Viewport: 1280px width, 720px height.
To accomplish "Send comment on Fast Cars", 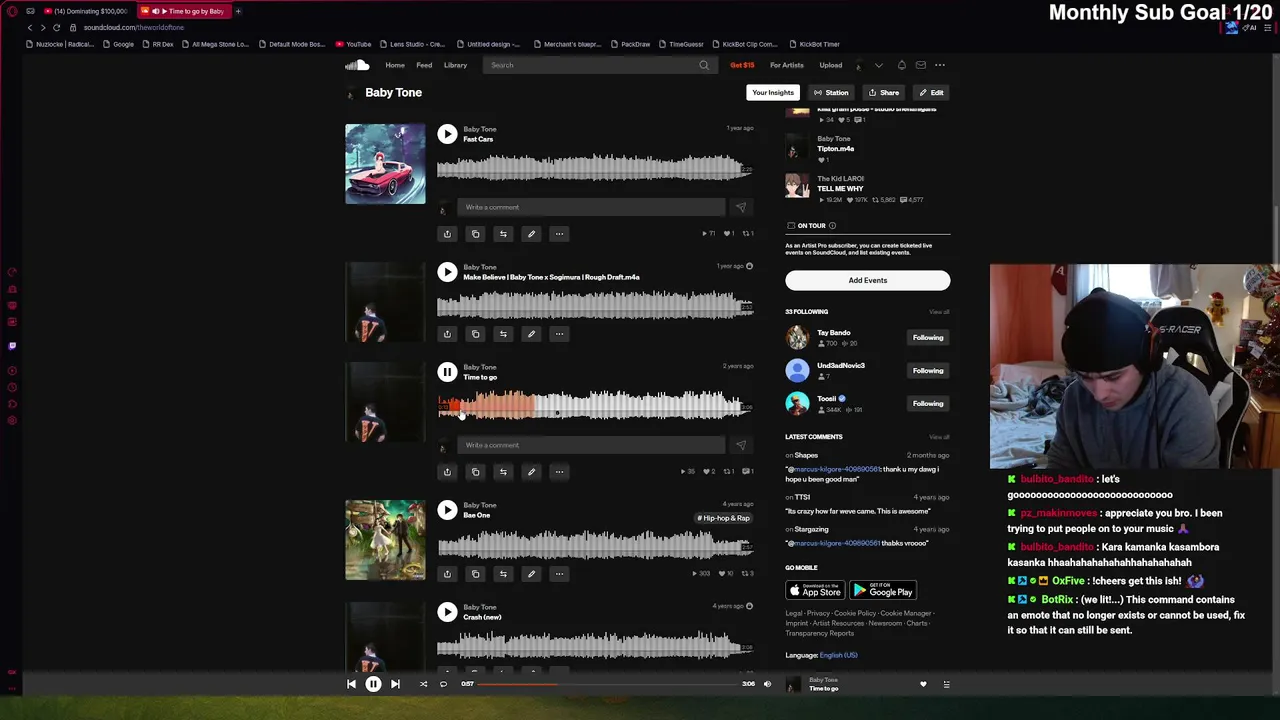I will 741,207.
